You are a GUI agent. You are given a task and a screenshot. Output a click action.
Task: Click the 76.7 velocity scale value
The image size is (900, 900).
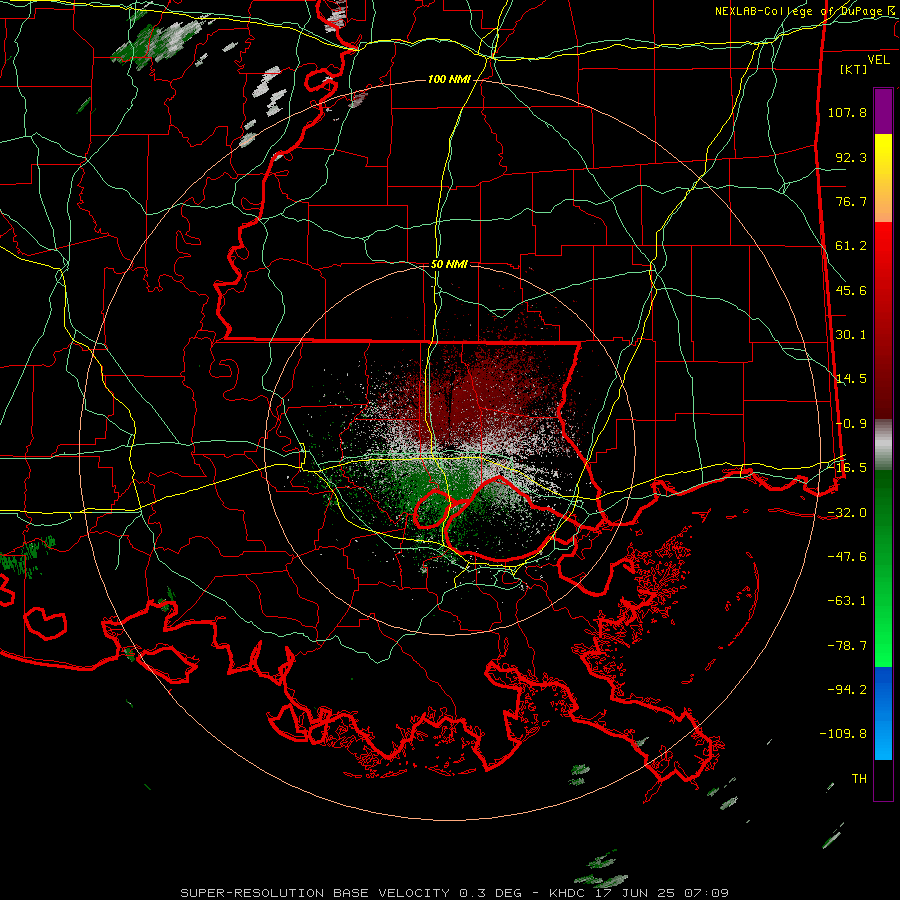point(851,201)
